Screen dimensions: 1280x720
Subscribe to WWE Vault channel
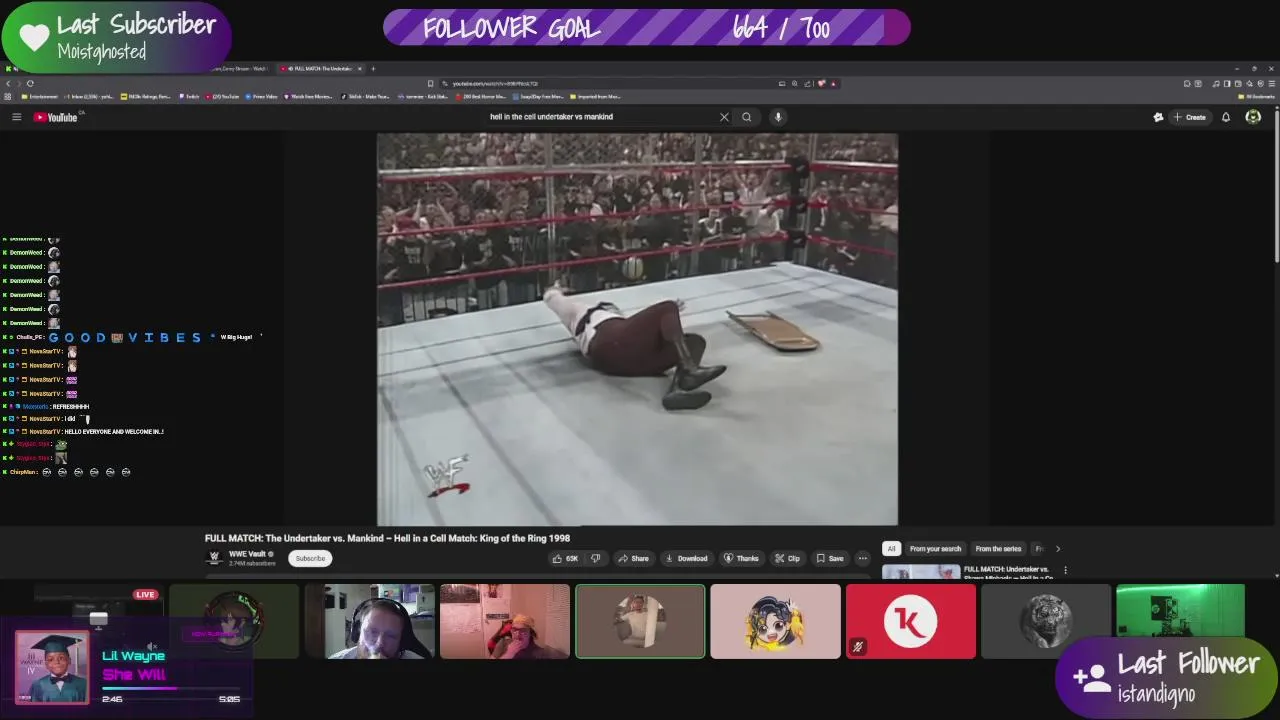(x=310, y=558)
